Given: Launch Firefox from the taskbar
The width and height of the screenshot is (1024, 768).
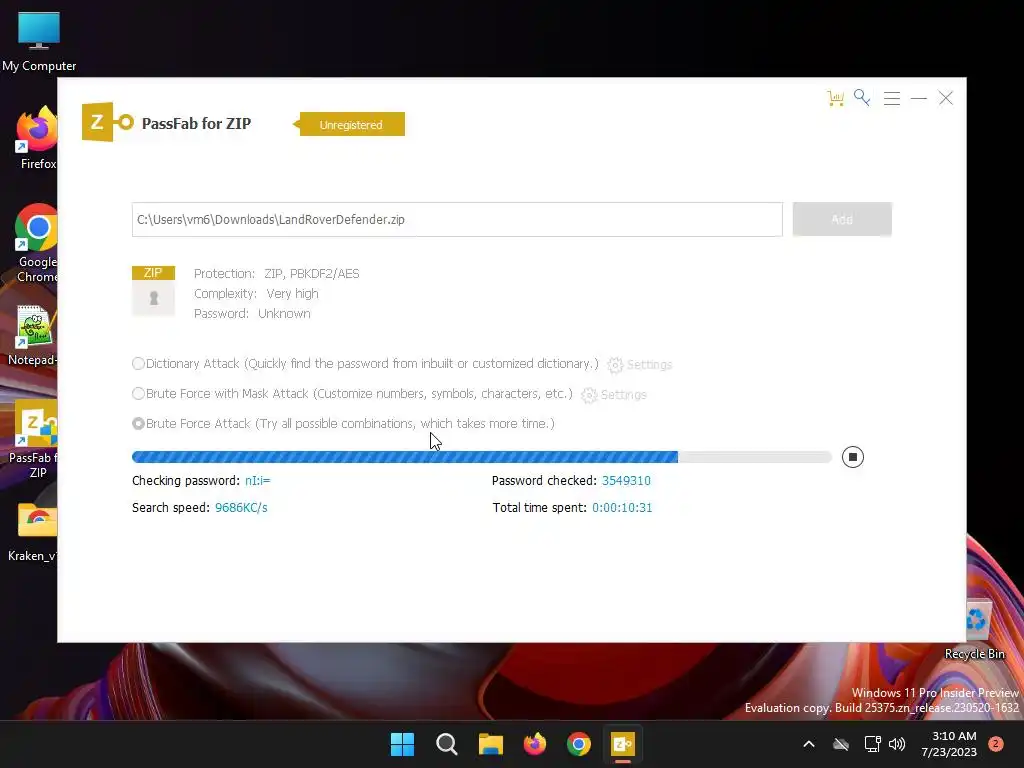Looking at the screenshot, I should point(535,744).
